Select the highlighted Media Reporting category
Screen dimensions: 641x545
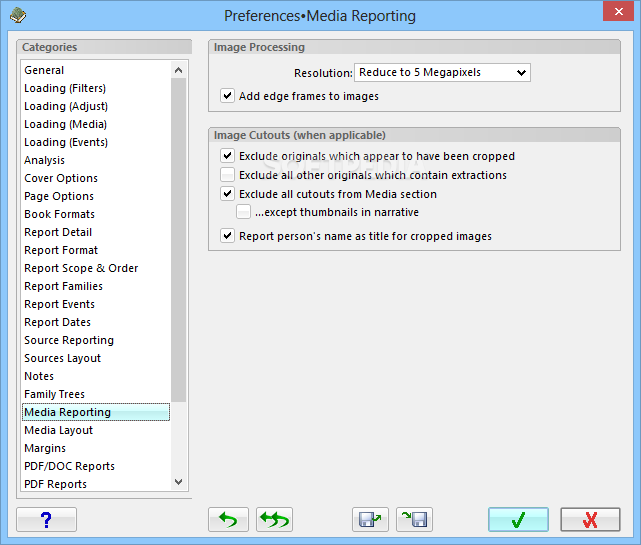[96, 412]
